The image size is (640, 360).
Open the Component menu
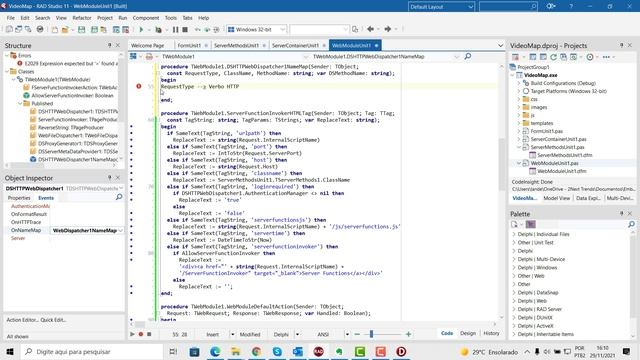[x=146, y=18]
